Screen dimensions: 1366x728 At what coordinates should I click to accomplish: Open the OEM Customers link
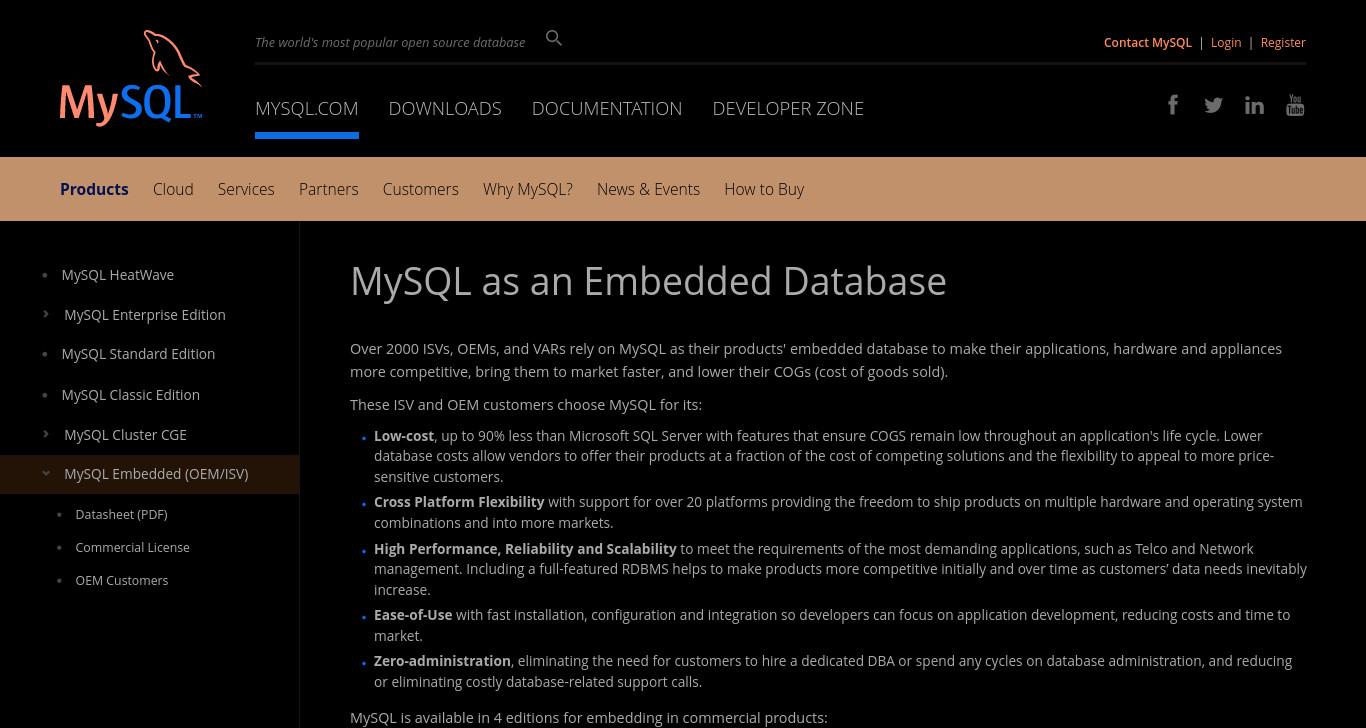click(122, 580)
